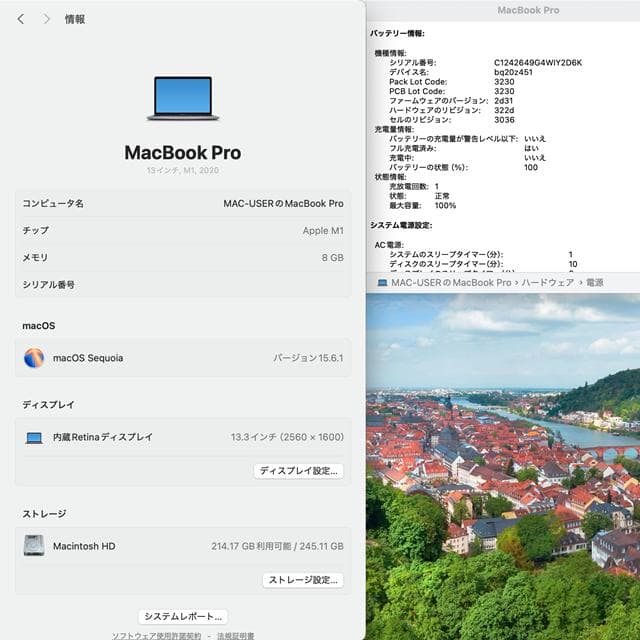Click the バッテリーの状態 (%) row

coord(463,167)
